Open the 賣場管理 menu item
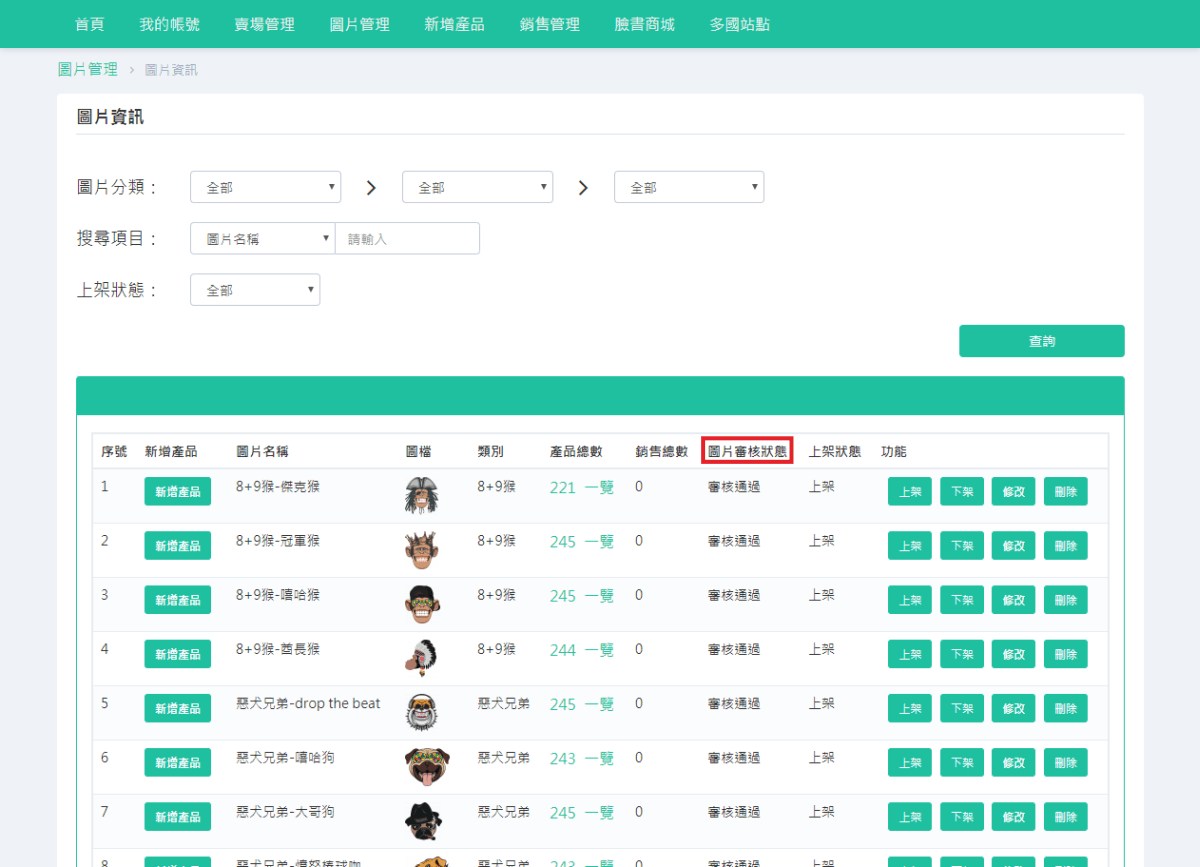Image resolution: width=1200 pixels, height=867 pixels. coord(264,24)
